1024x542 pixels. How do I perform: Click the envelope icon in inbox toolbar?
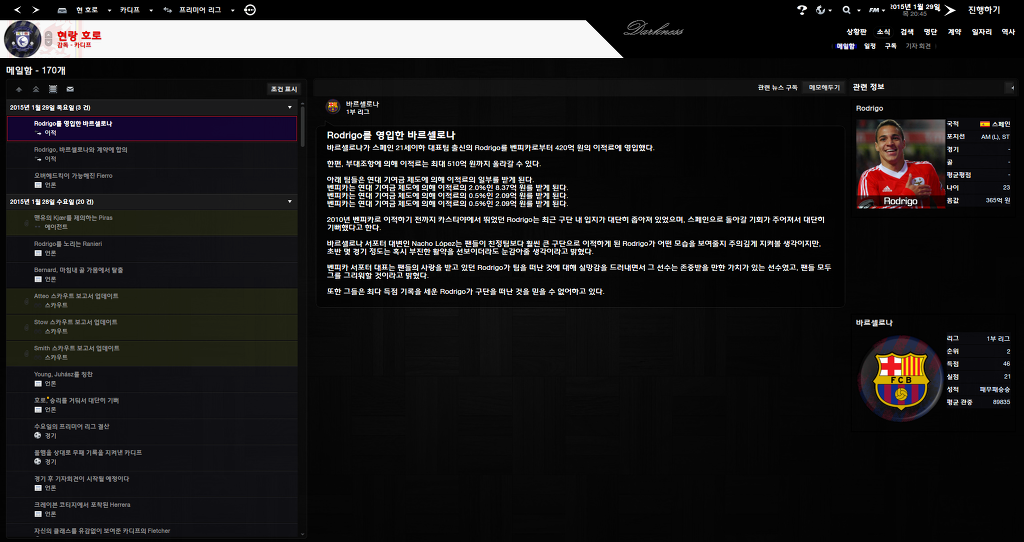(70, 89)
